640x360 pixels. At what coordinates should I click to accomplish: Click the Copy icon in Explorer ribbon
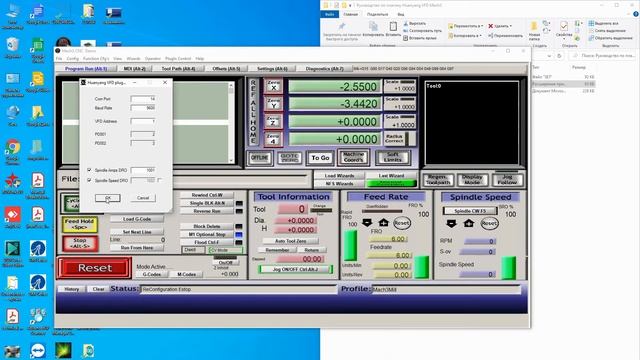[x=373, y=29]
